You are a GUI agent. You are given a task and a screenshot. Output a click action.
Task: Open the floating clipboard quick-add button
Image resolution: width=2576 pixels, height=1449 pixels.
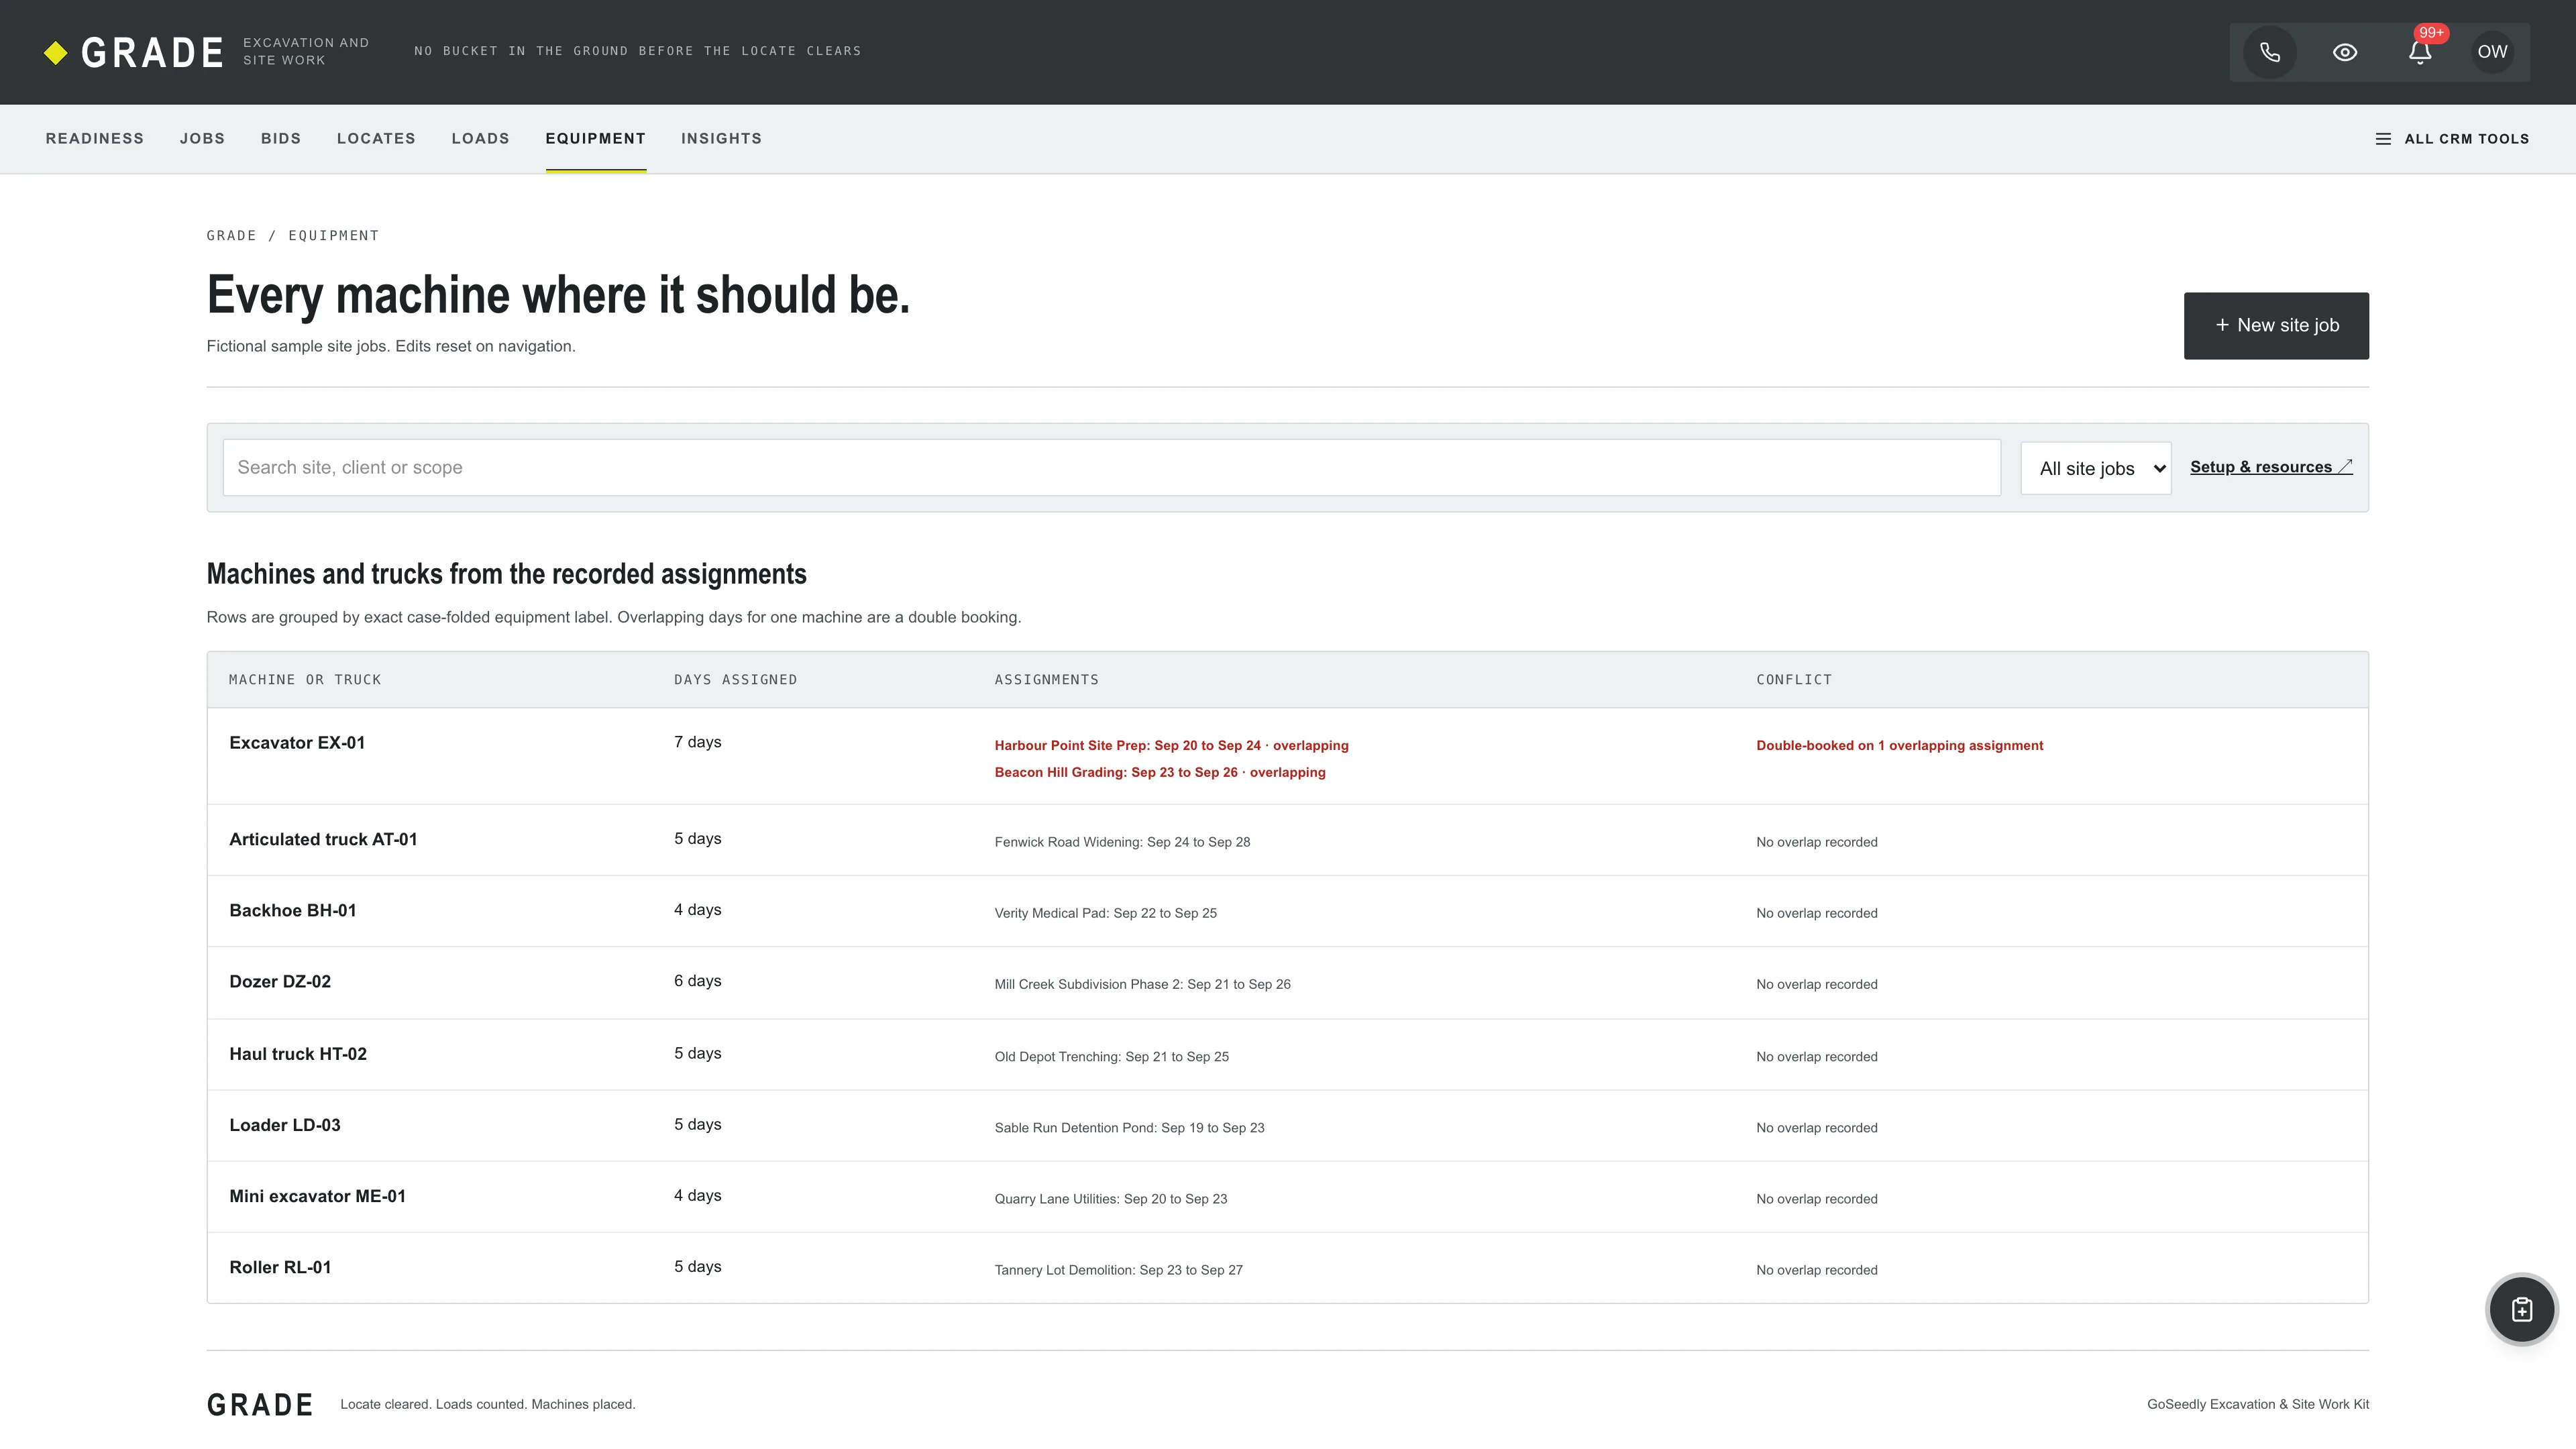pos(2522,1310)
